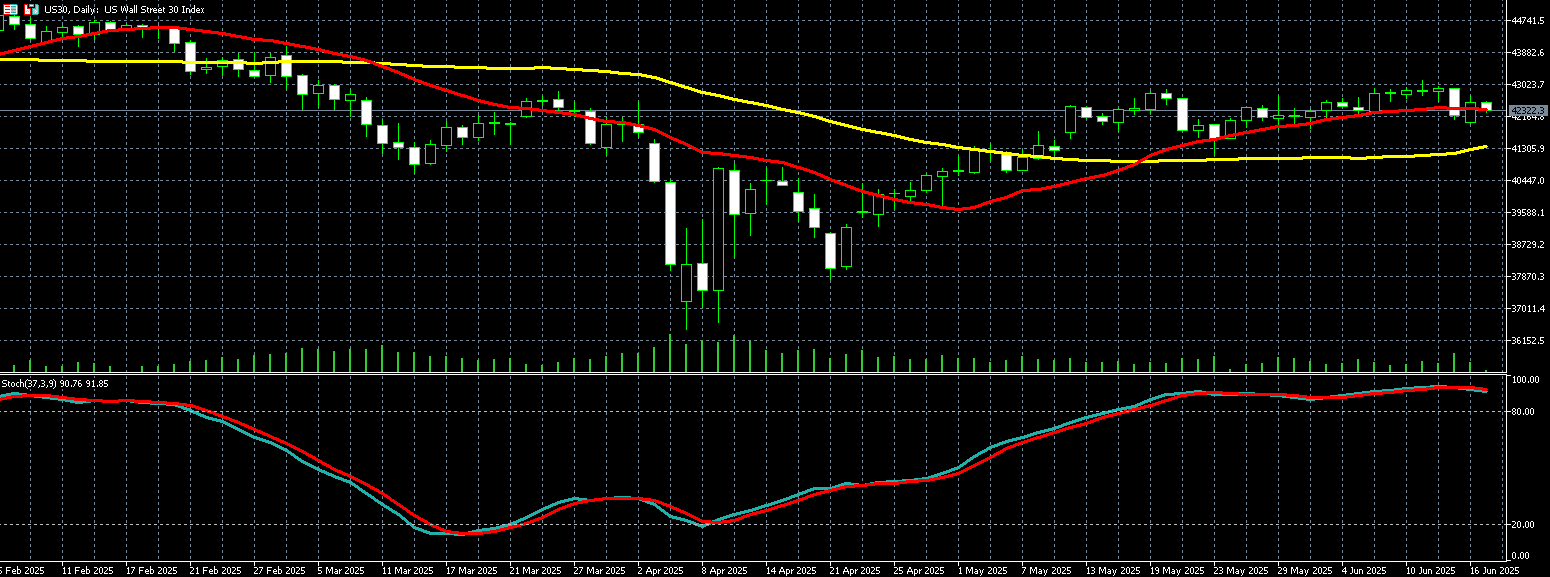Select the right end of yellow moving average
Screen dimensions: 1550x577
[1486, 147]
